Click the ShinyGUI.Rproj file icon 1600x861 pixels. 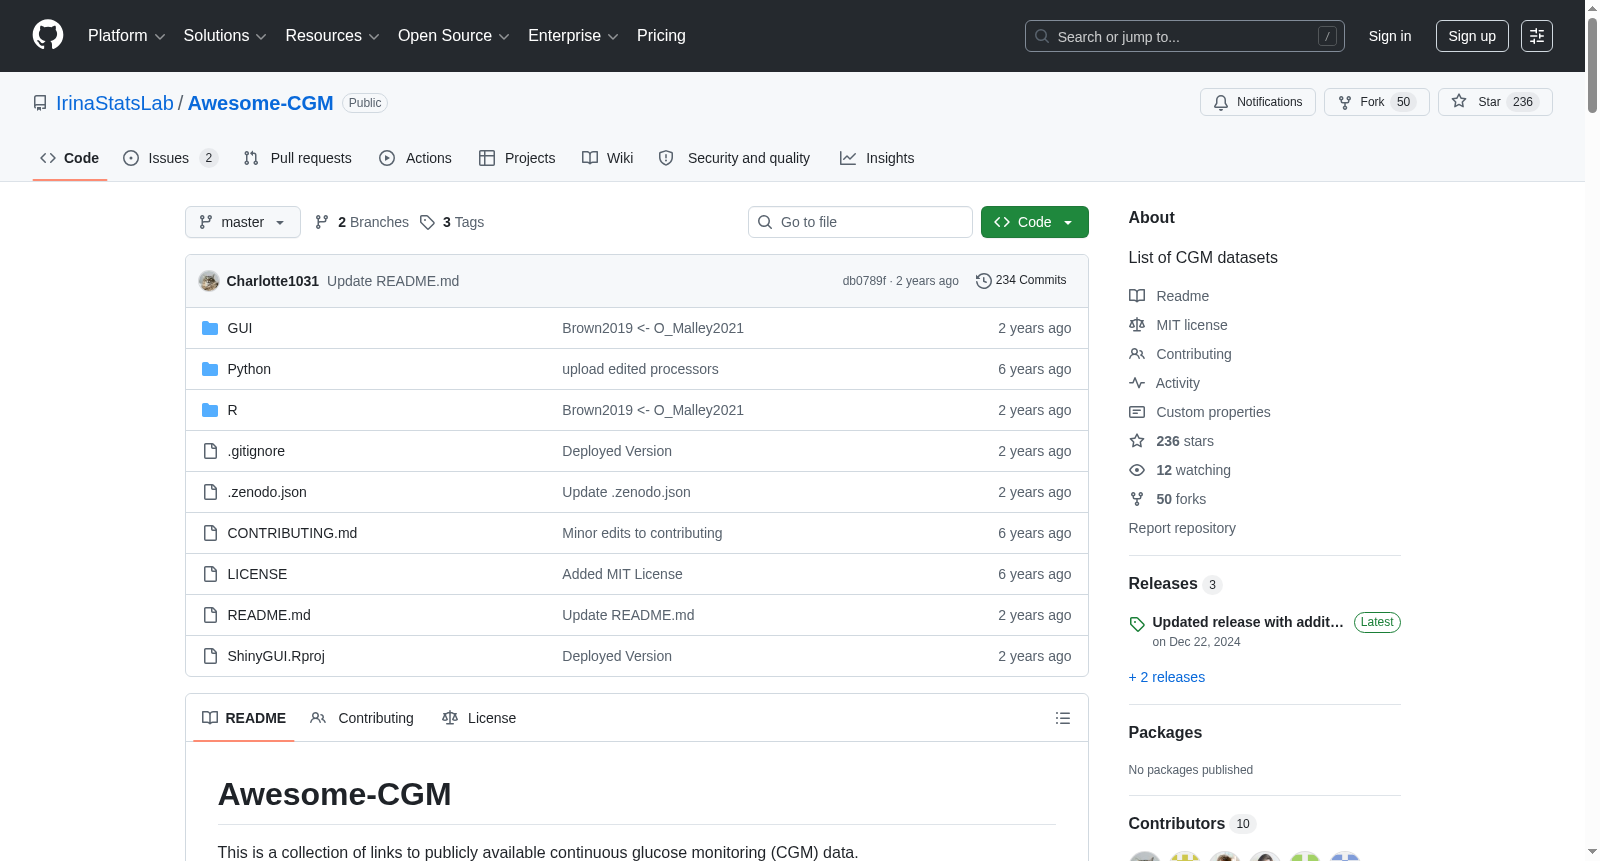(x=210, y=656)
